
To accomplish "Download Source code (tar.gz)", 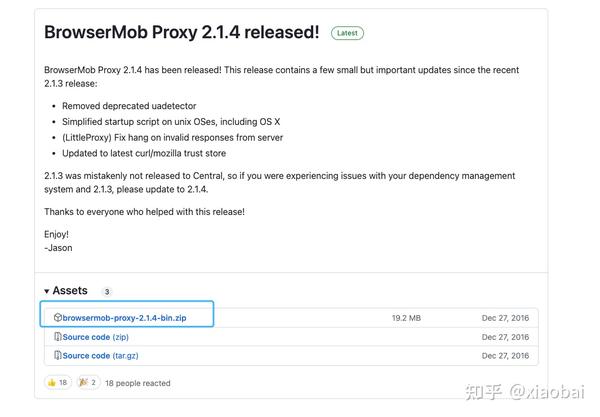I will coord(100,356).
